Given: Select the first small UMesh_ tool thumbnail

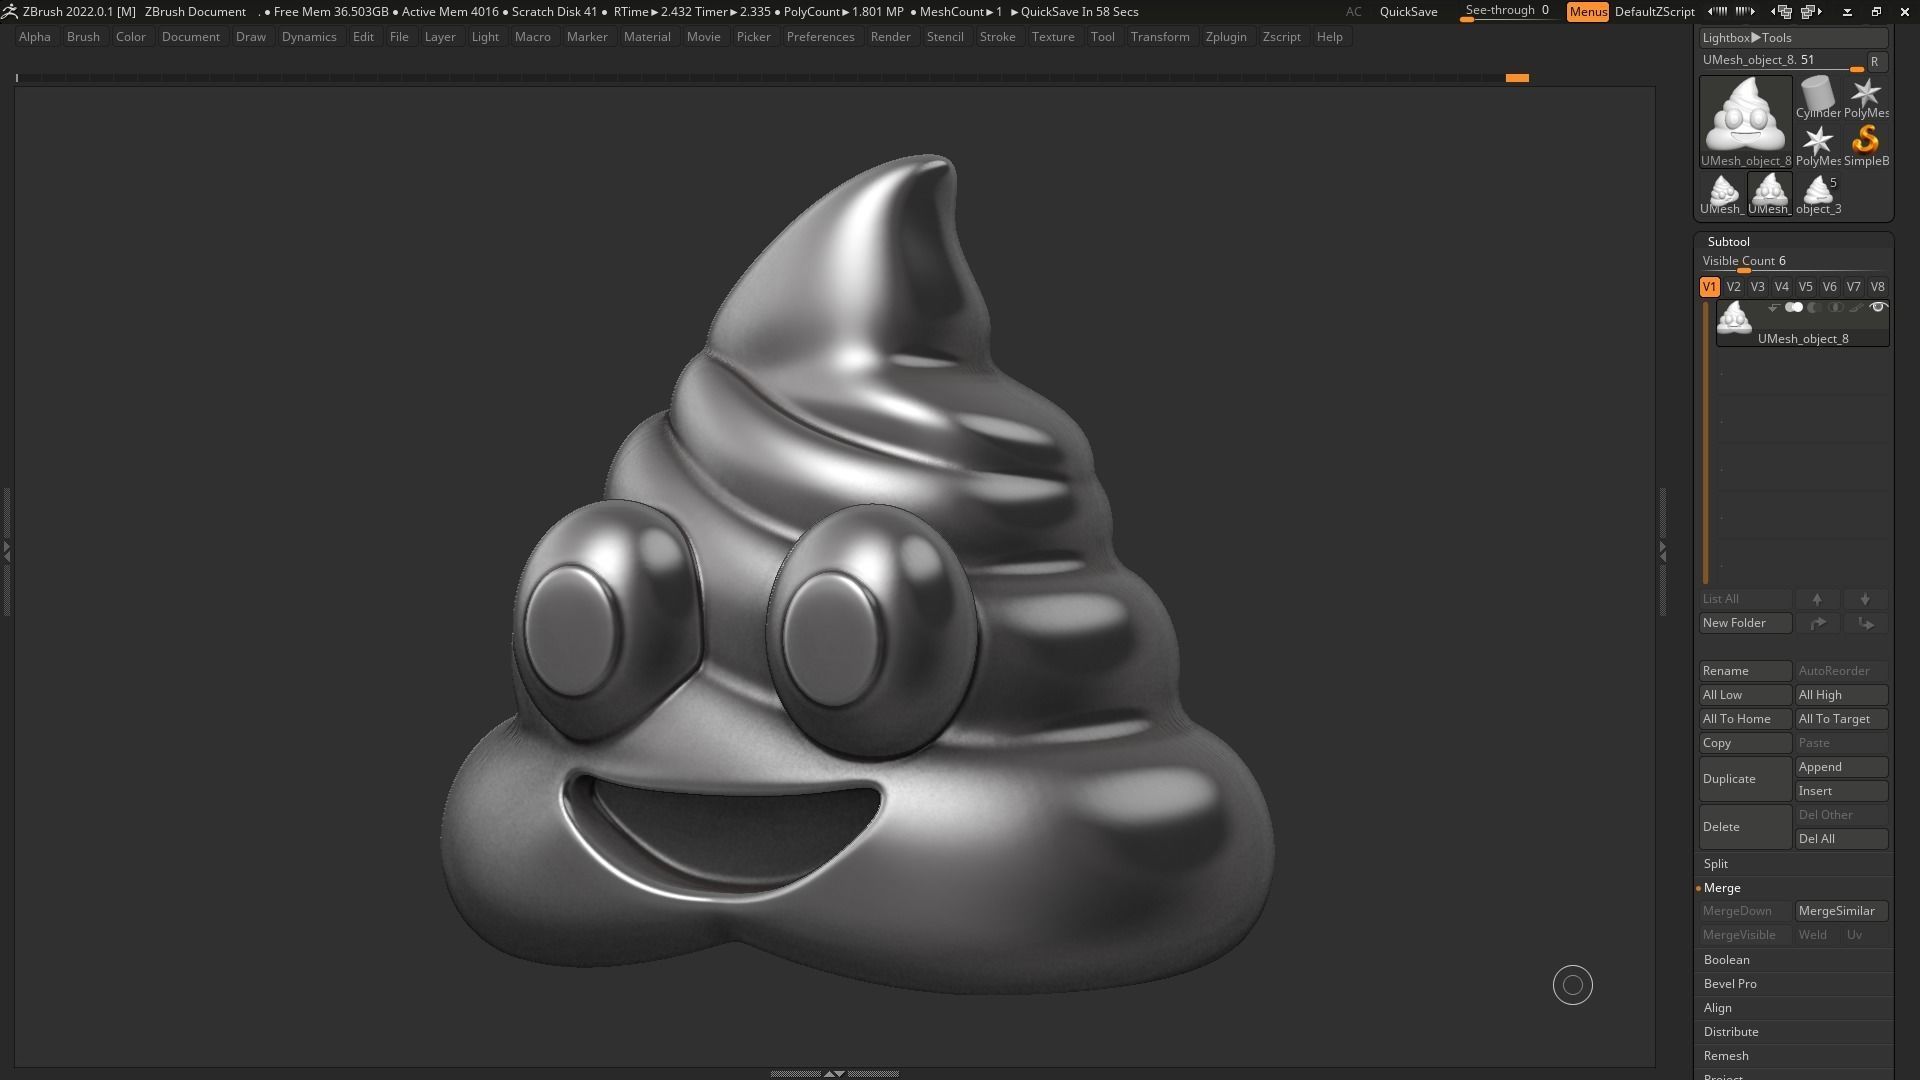Looking at the screenshot, I should (x=1722, y=194).
